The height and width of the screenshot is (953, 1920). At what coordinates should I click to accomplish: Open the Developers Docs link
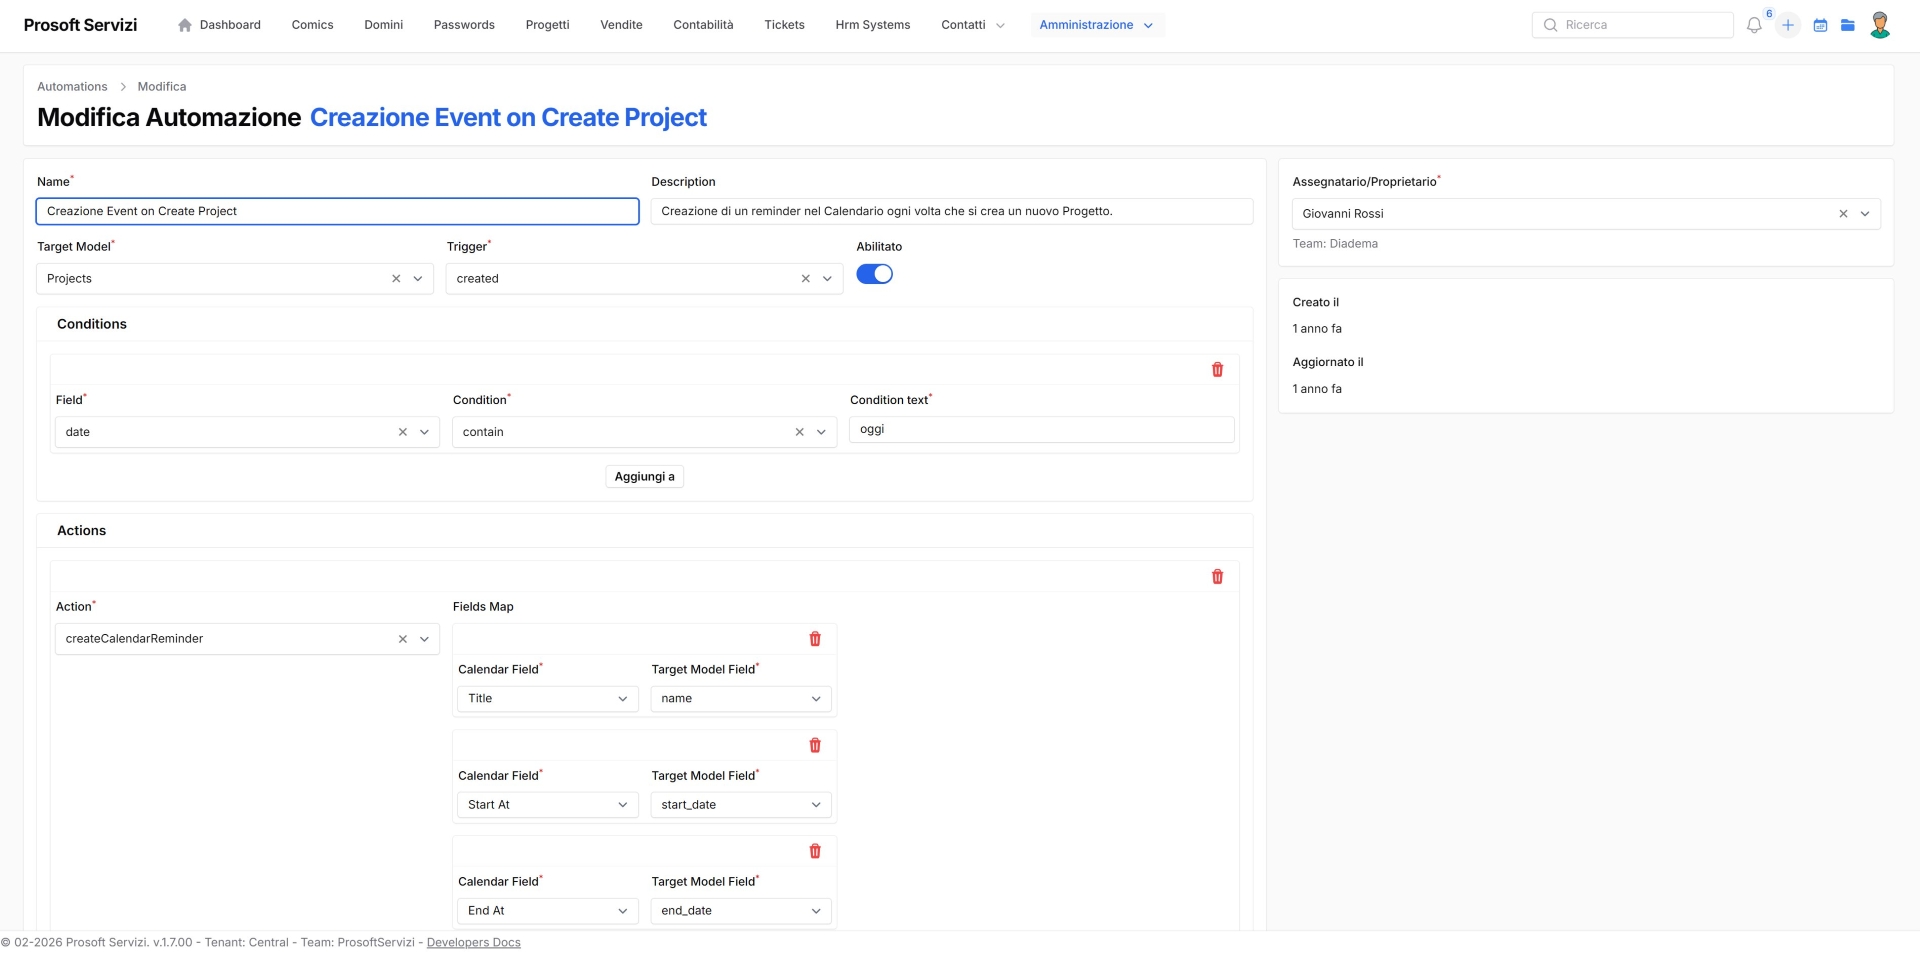tap(473, 943)
